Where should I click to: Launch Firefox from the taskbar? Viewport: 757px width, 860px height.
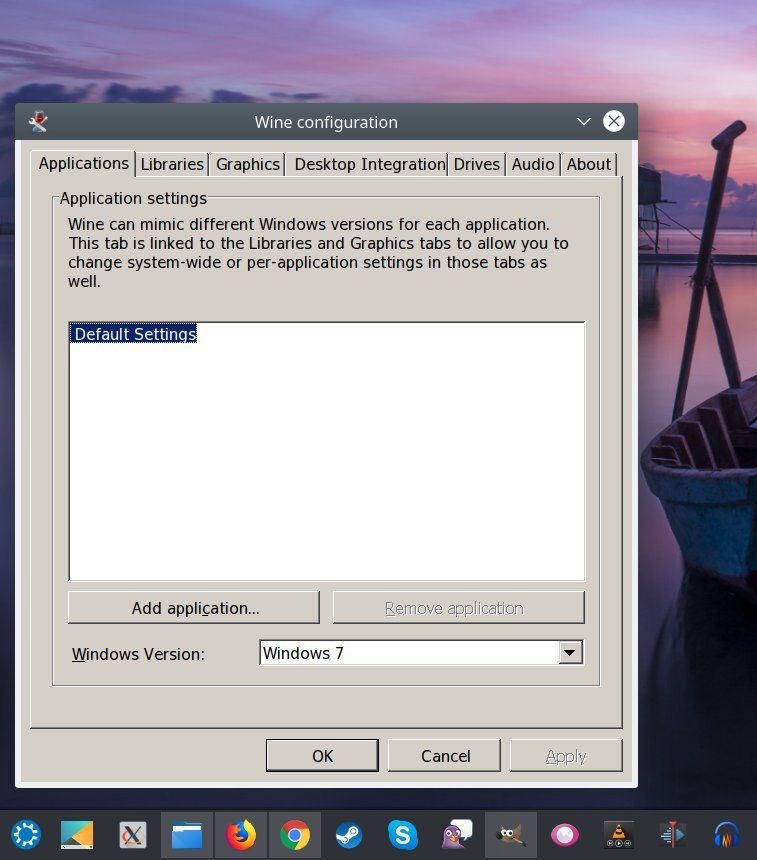pos(241,835)
